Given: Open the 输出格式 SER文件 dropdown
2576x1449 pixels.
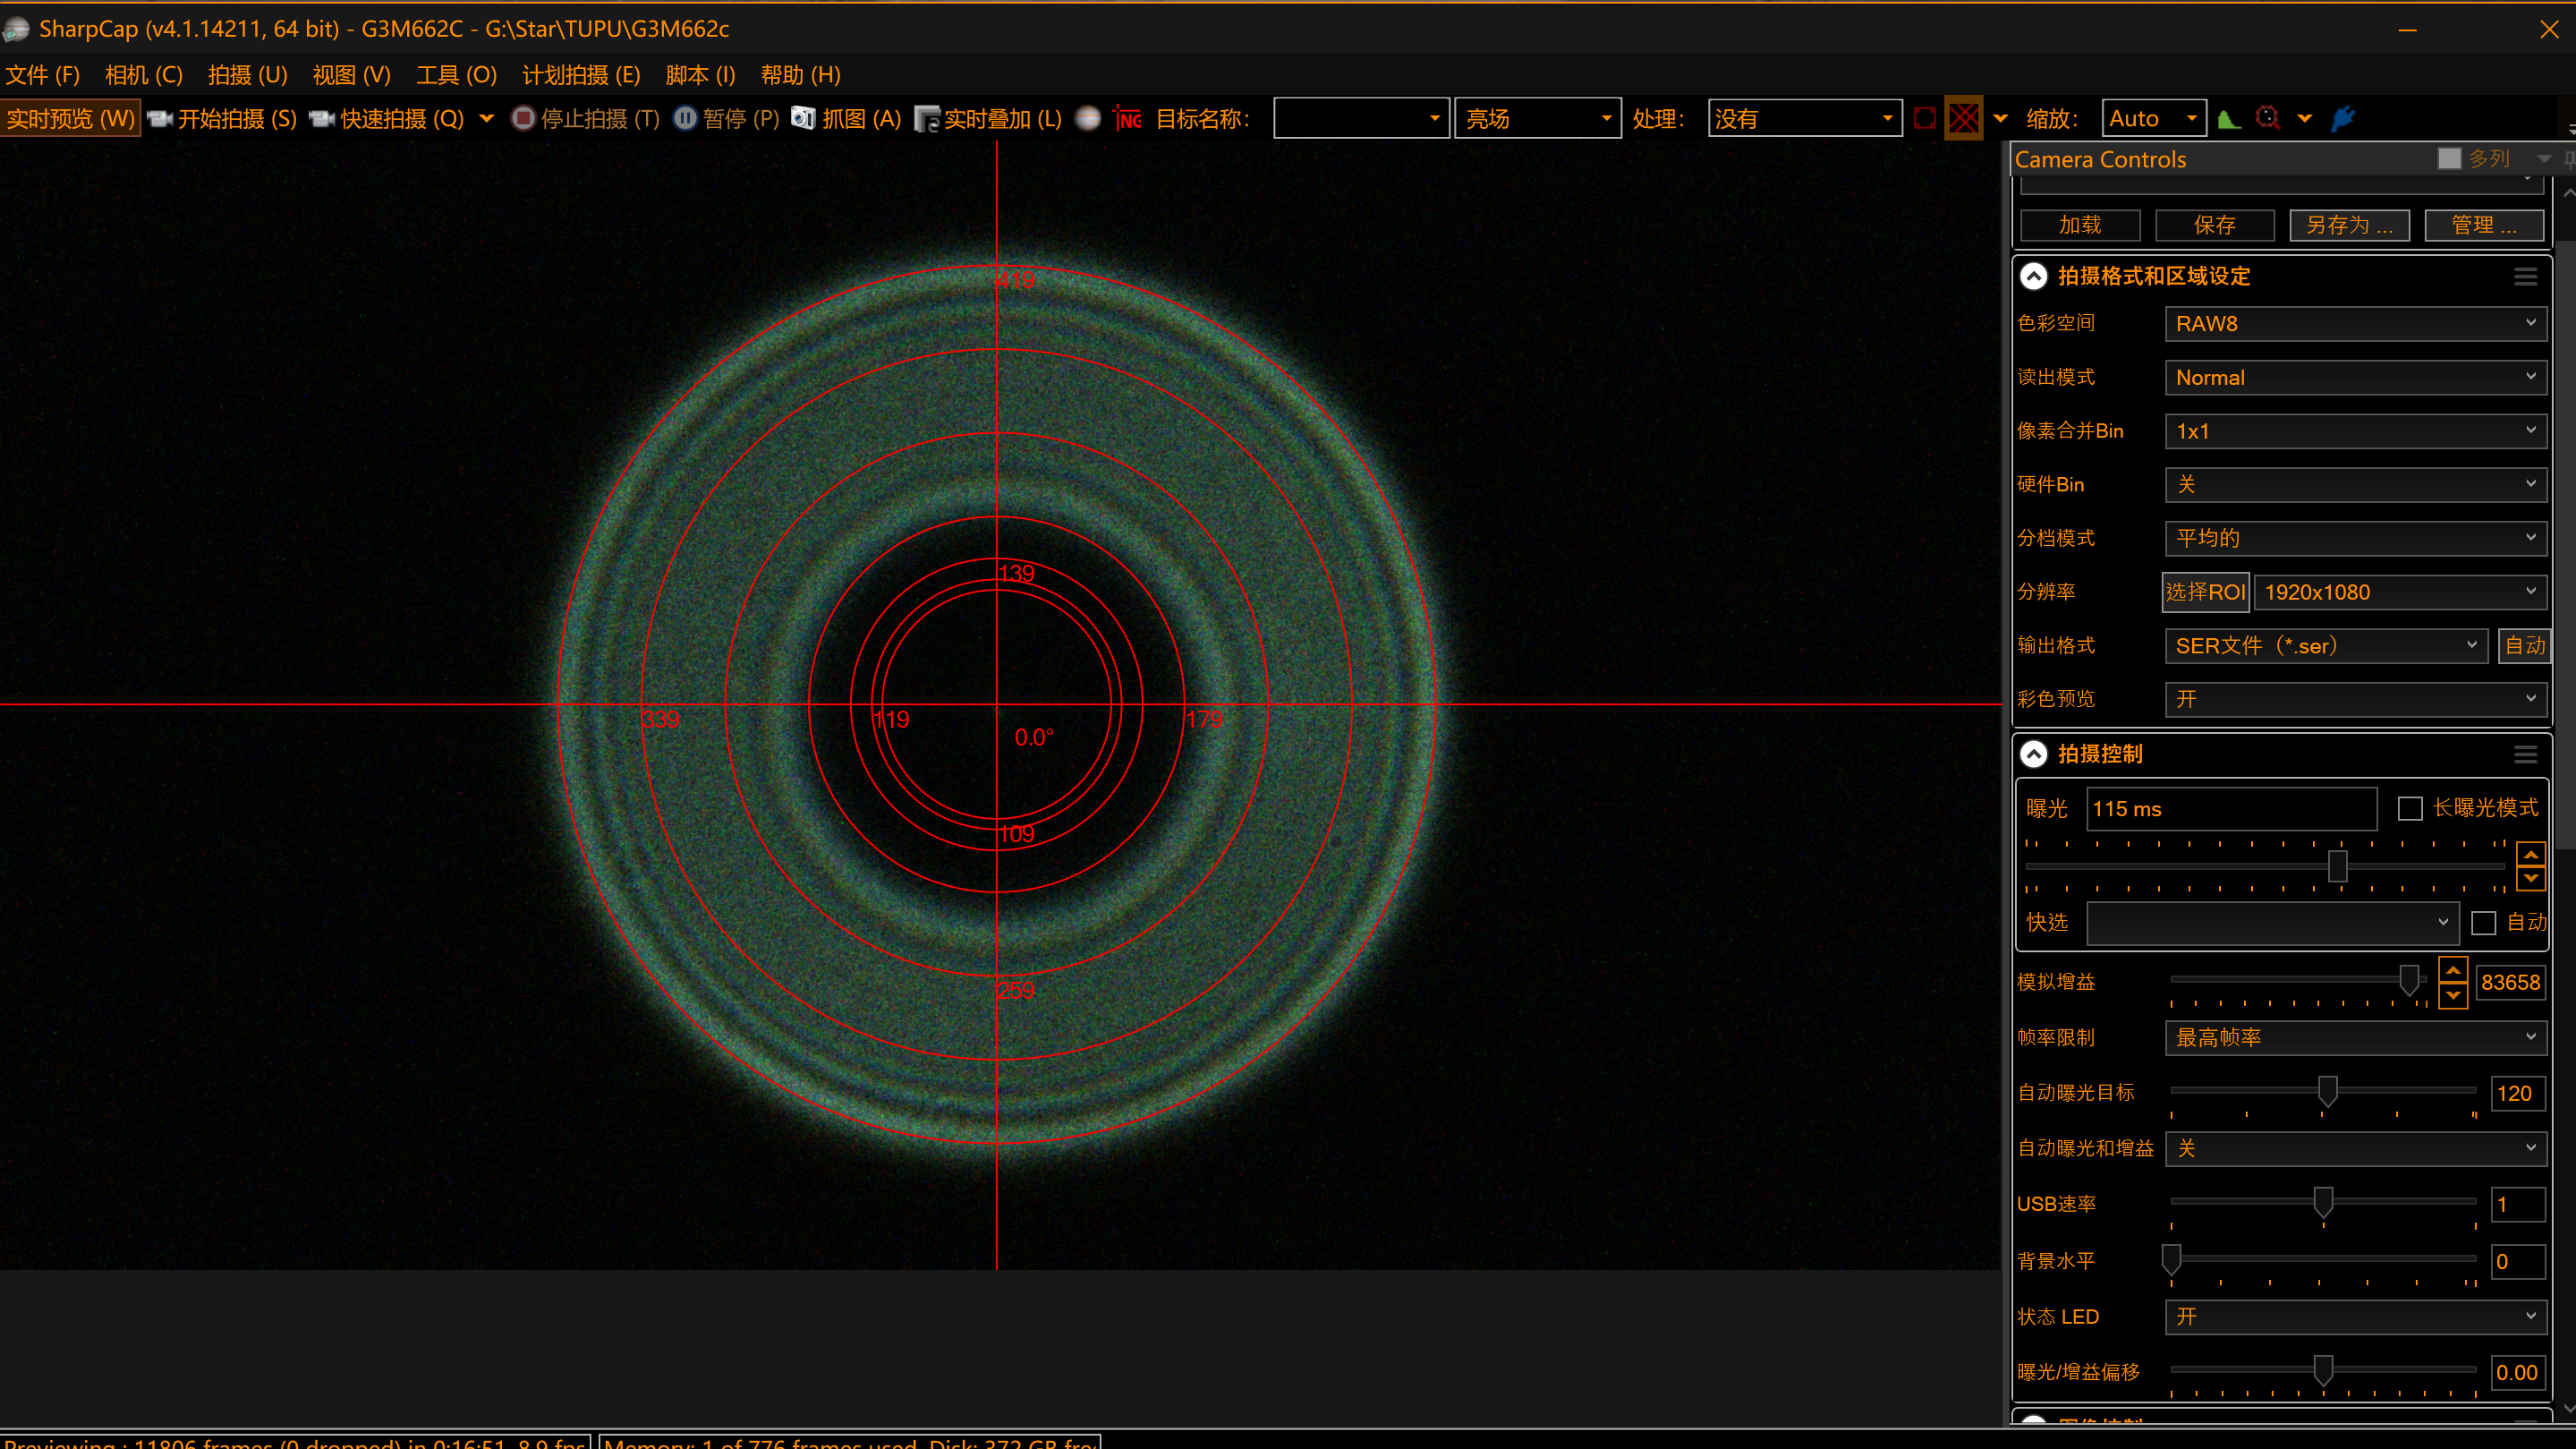Looking at the screenshot, I should click(2326, 645).
